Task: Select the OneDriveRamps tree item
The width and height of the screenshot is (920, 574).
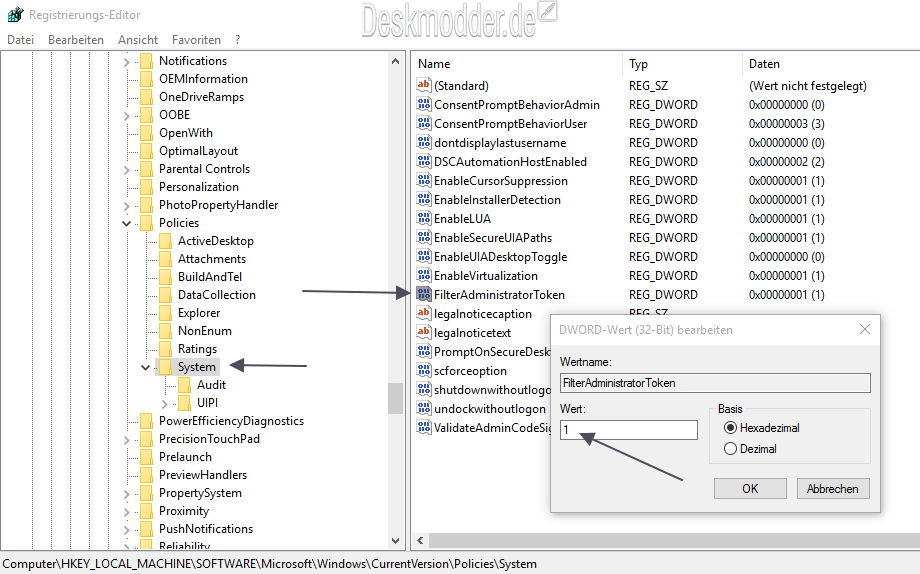Action: tap(201, 97)
